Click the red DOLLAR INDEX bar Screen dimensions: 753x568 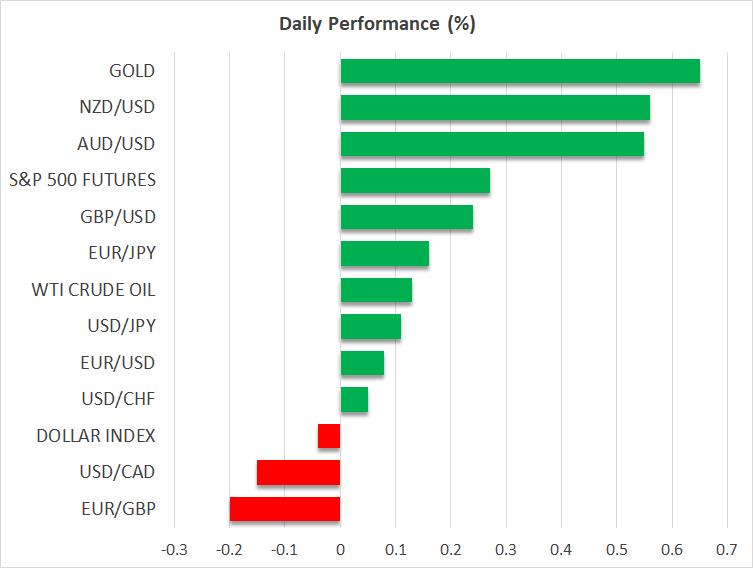(329, 436)
